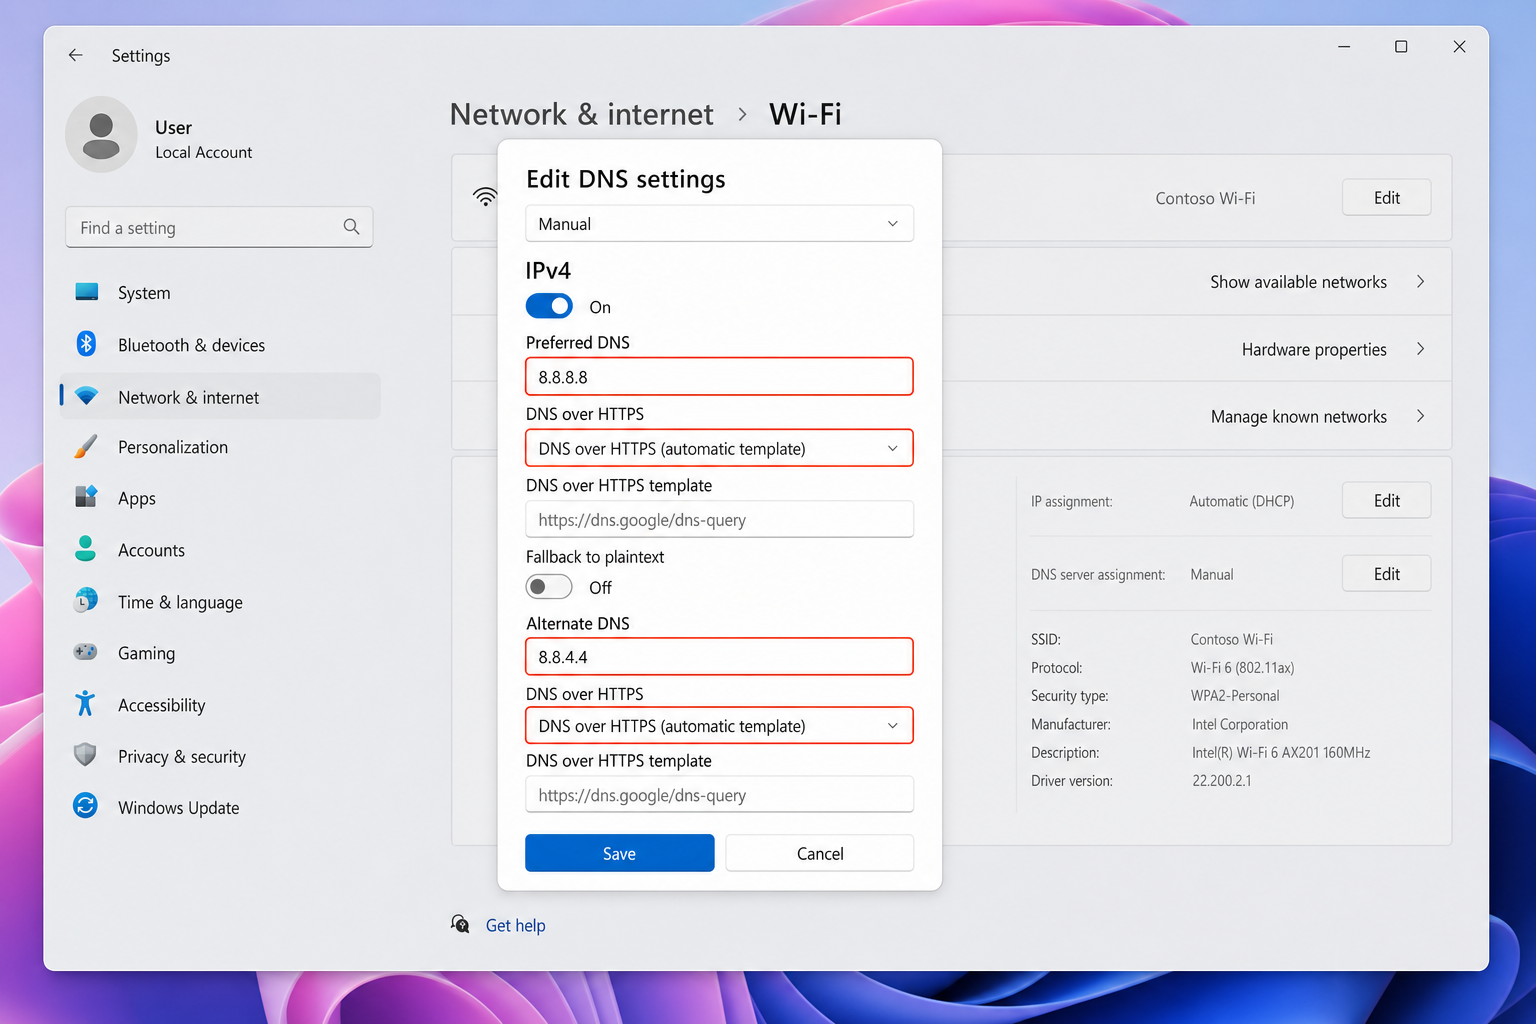Image resolution: width=1536 pixels, height=1024 pixels.
Task: Click the Accessibility figure icon
Action: pos(86,704)
